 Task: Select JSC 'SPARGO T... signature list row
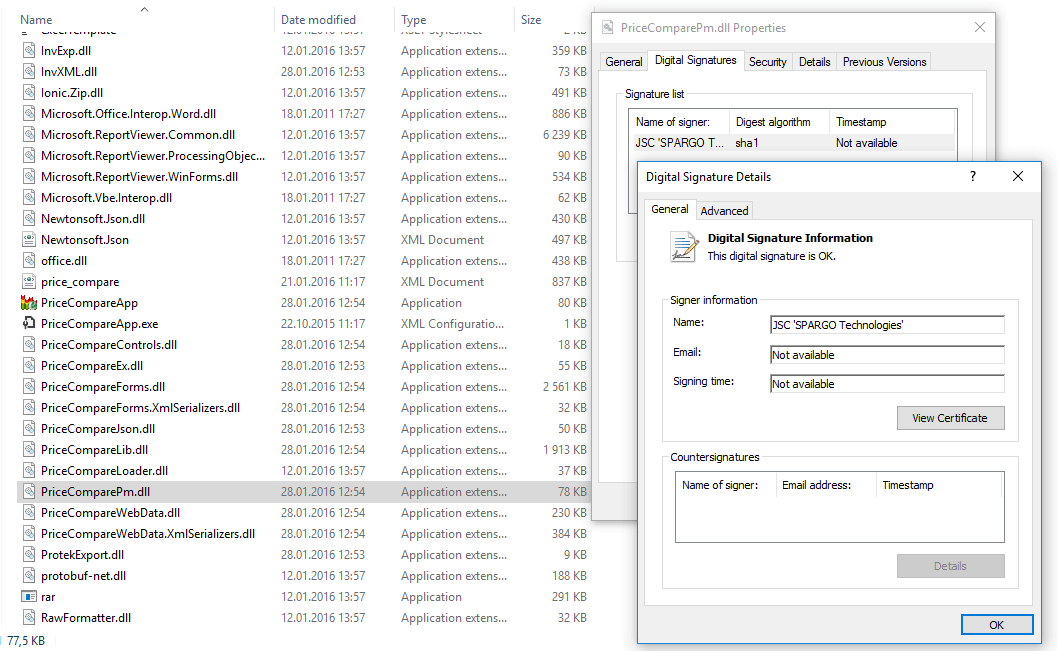[x=793, y=143]
